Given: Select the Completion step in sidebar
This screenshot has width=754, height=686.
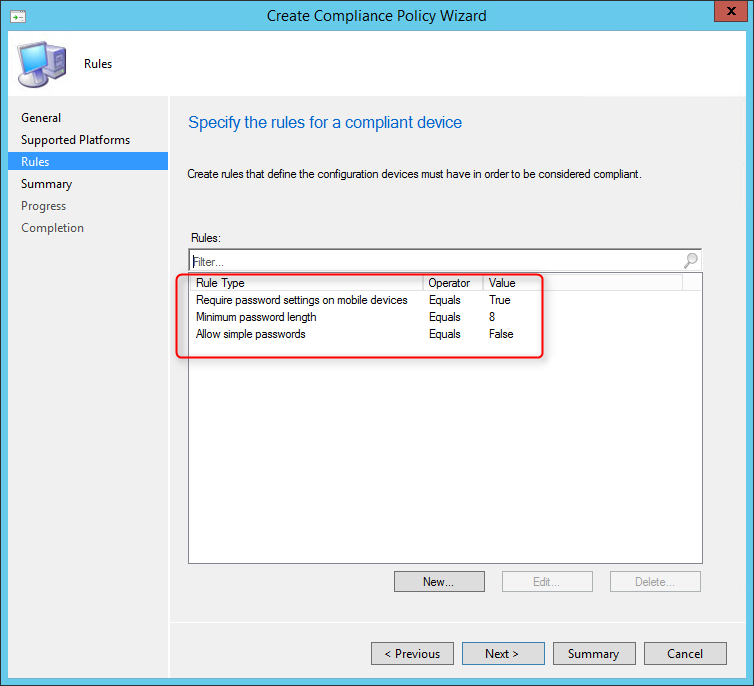Looking at the screenshot, I should tap(52, 228).
